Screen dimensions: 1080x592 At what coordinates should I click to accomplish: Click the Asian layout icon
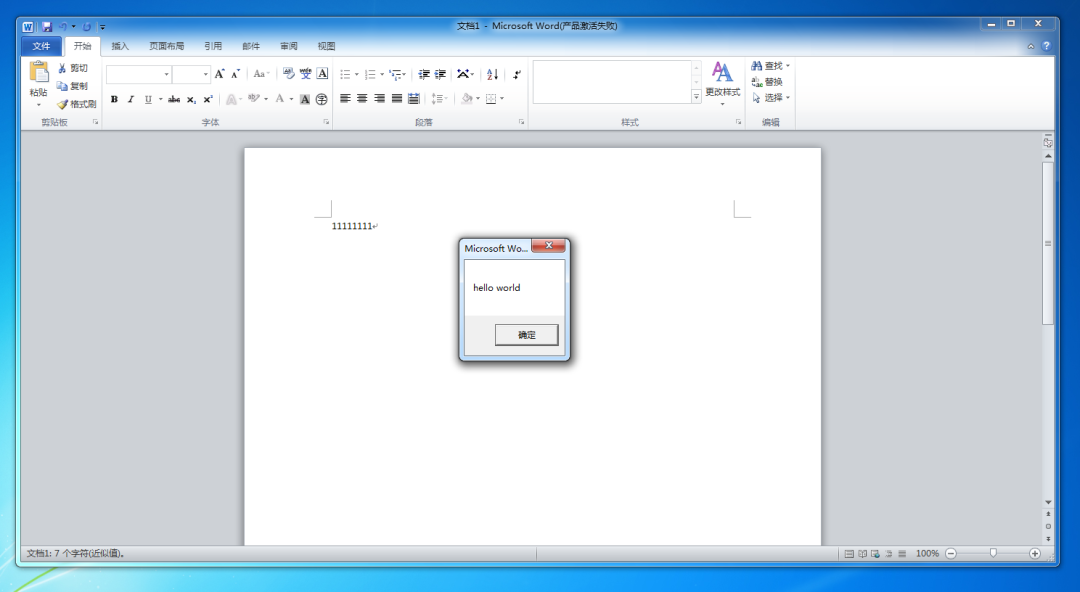(464, 74)
